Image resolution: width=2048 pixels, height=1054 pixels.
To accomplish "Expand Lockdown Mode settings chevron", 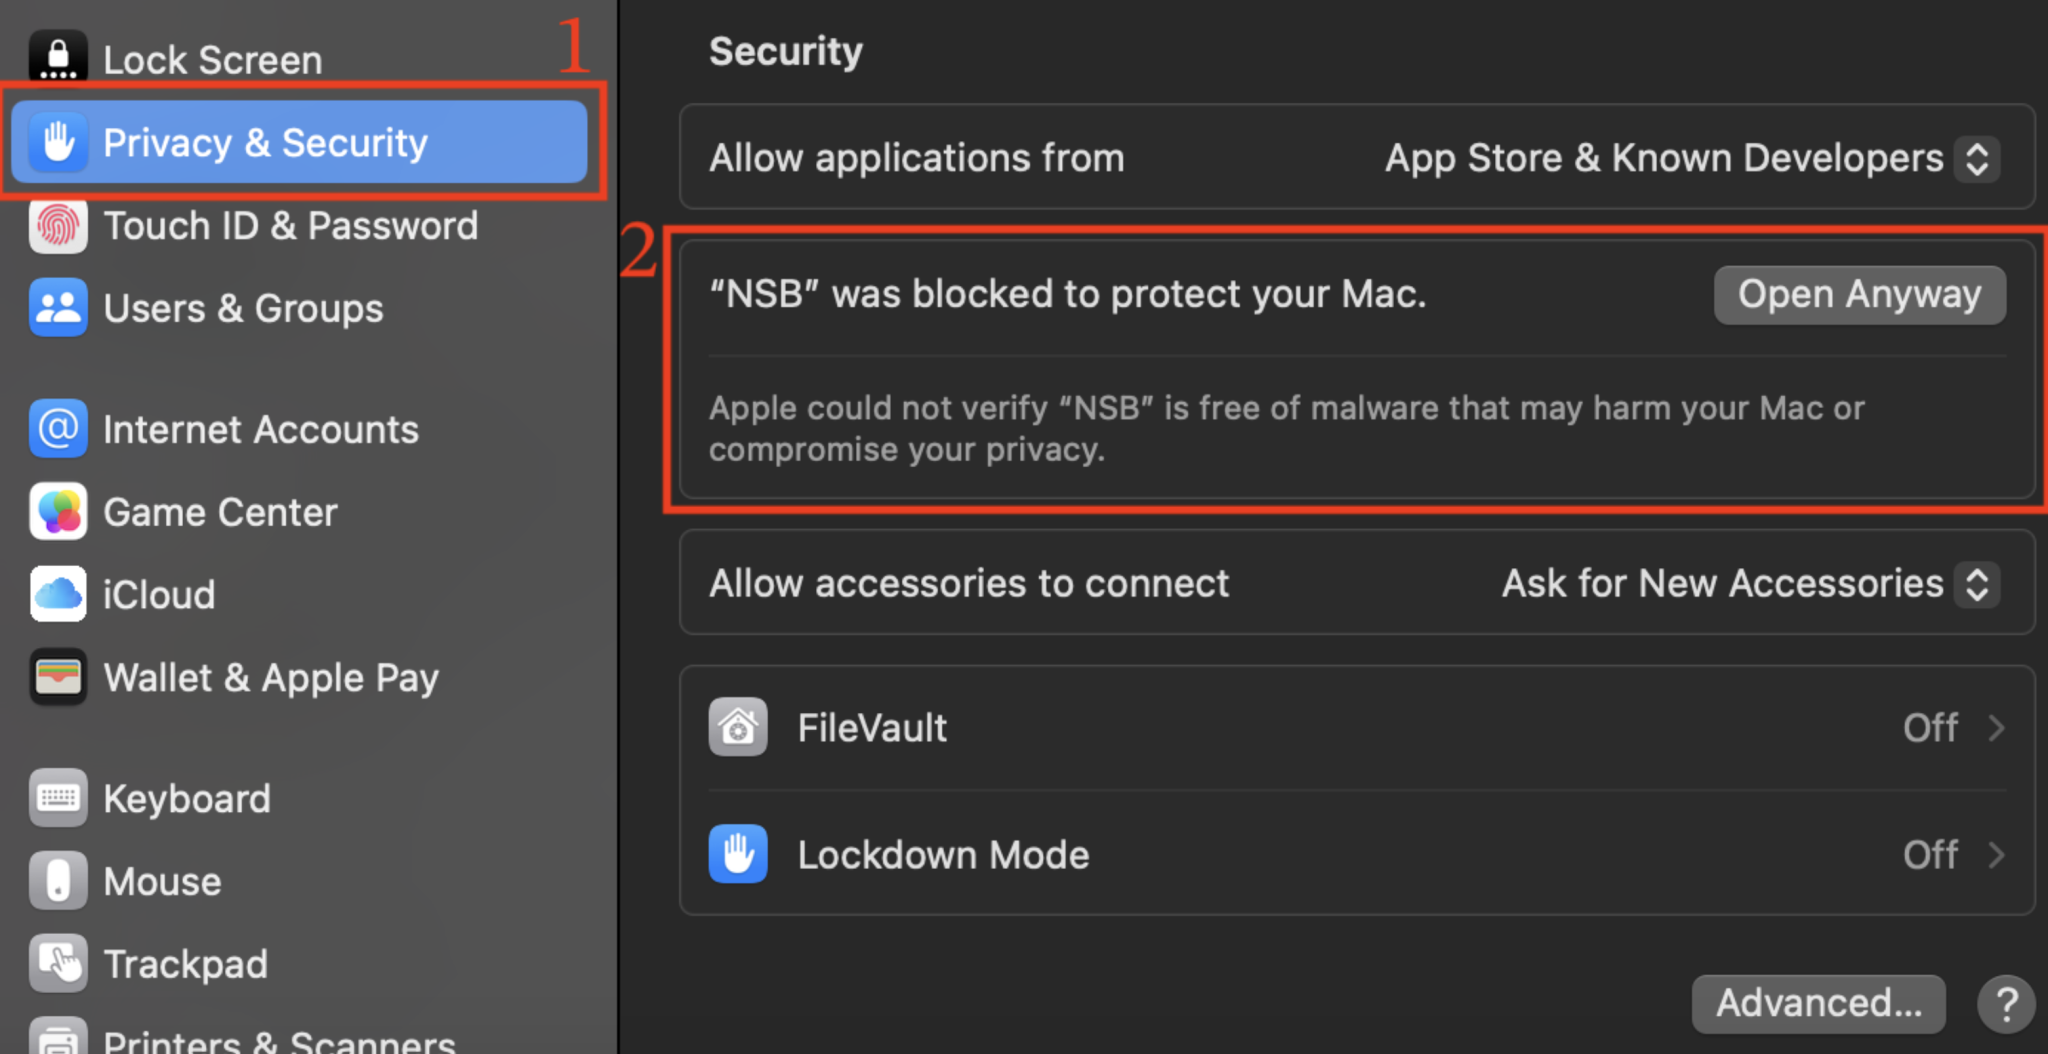I will coord(1996,855).
